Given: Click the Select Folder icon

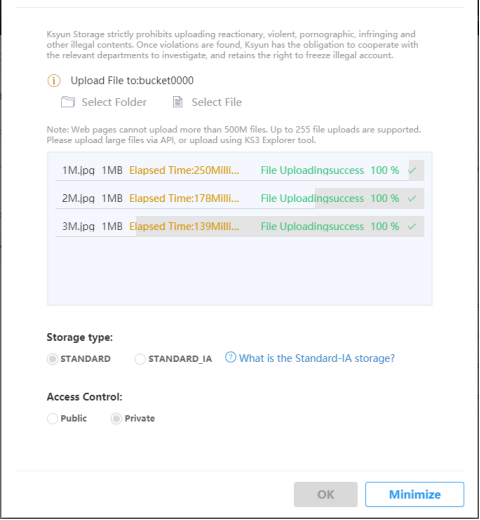Looking at the screenshot, I should (x=68, y=102).
